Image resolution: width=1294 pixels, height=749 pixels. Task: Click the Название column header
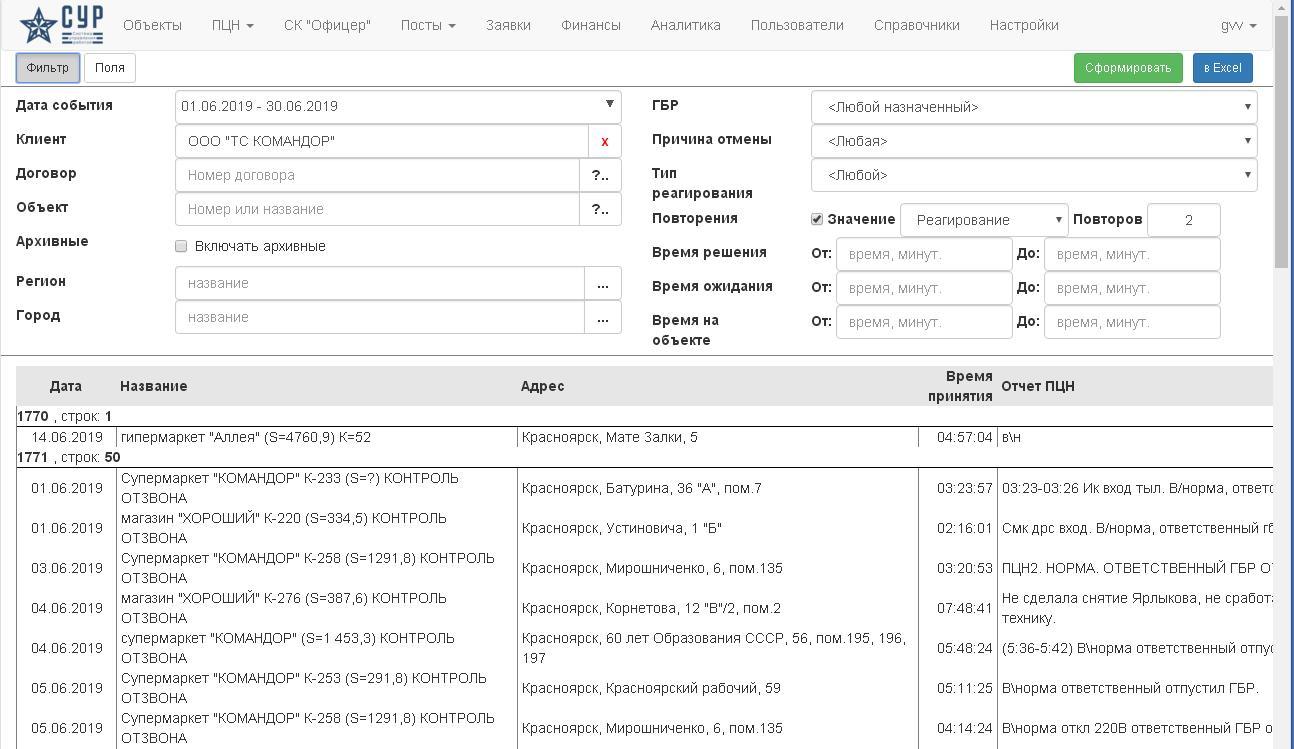pos(153,386)
